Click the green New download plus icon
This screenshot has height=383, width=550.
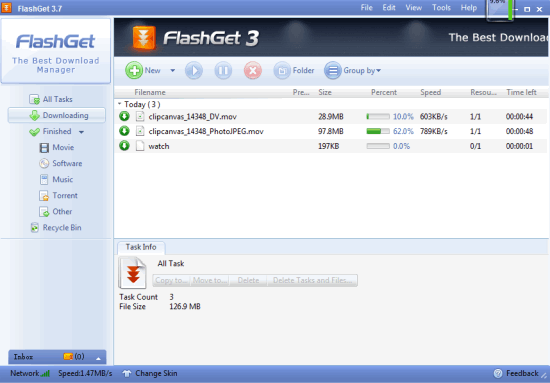(x=134, y=70)
